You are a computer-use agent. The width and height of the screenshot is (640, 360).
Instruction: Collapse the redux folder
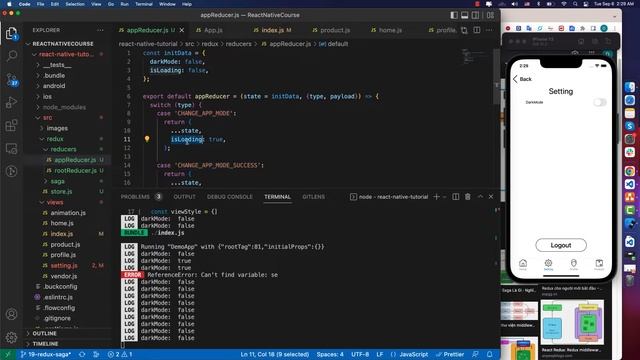(x=55, y=139)
